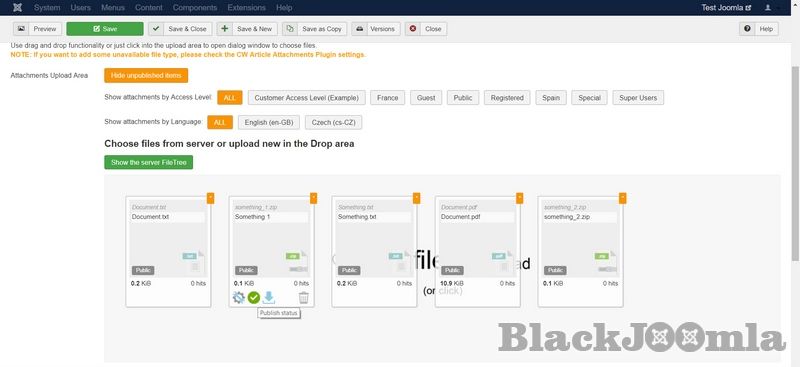Open the System menu
800x367 pixels.
[47, 8]
